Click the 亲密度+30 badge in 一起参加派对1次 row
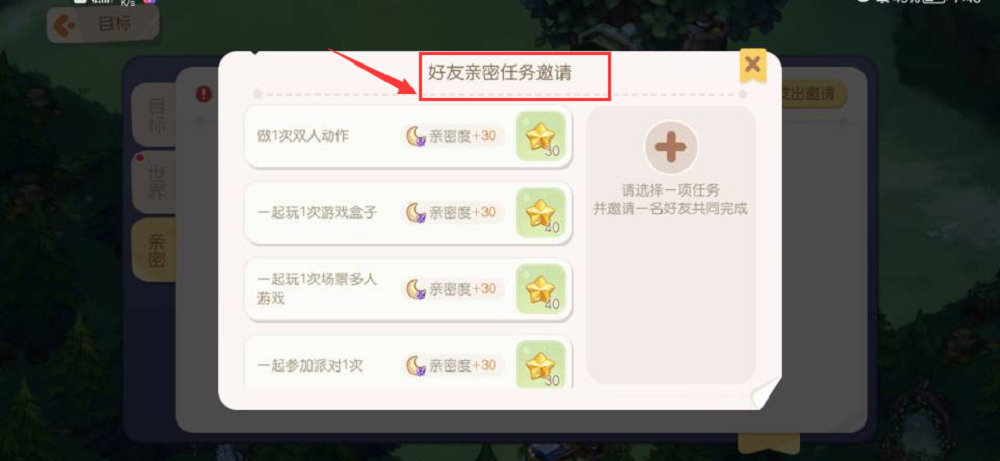 pyautogui.click(x=453, y=365)
